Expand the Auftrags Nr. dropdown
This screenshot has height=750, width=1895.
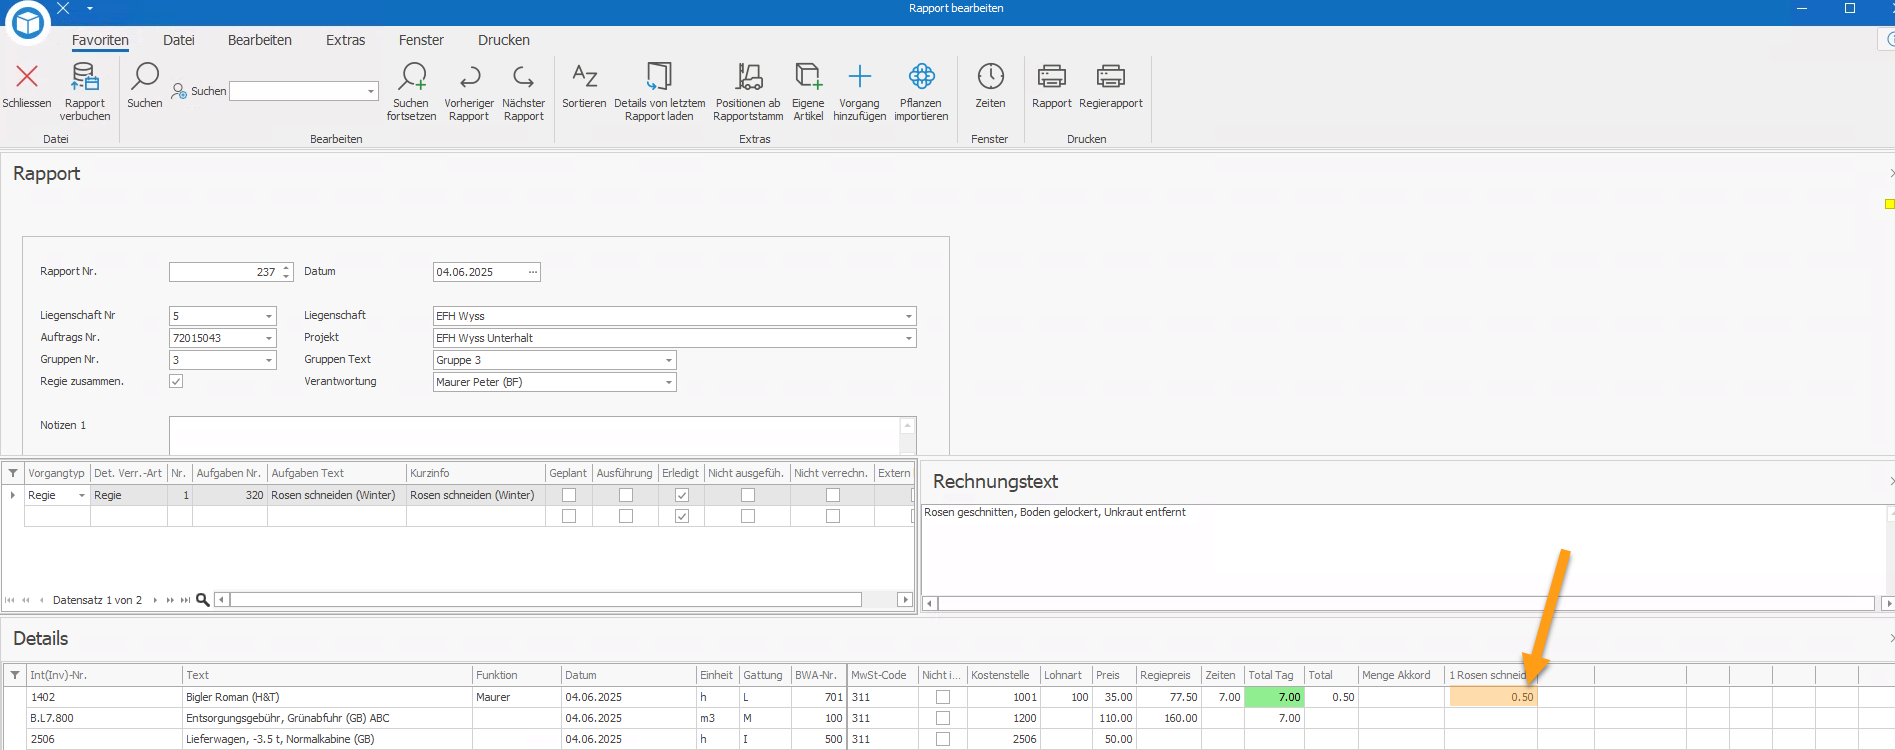268,338
